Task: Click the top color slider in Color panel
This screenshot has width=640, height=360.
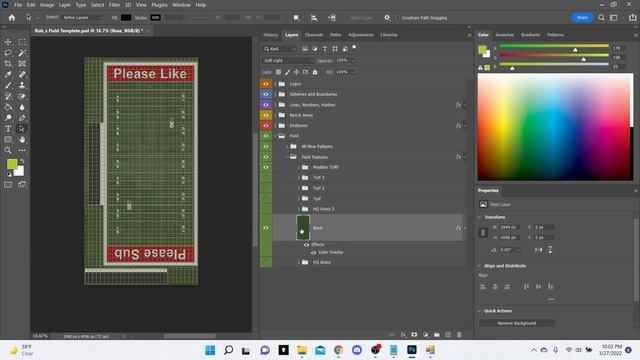Action: [x=554, y=46]
